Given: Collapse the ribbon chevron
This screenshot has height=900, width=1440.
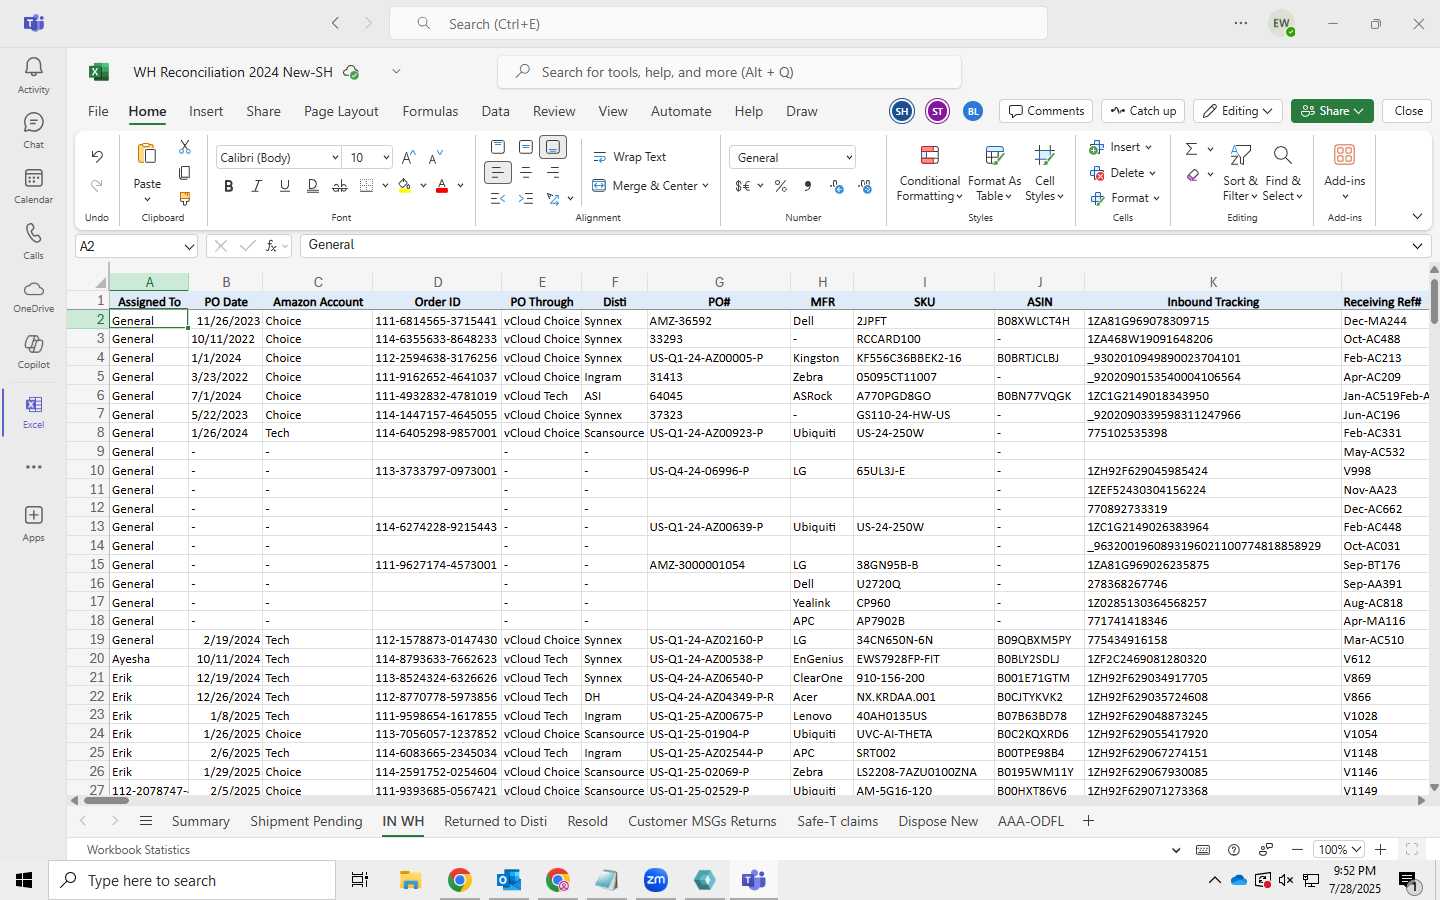Looking at the screenshot, I should [1417, 216].
